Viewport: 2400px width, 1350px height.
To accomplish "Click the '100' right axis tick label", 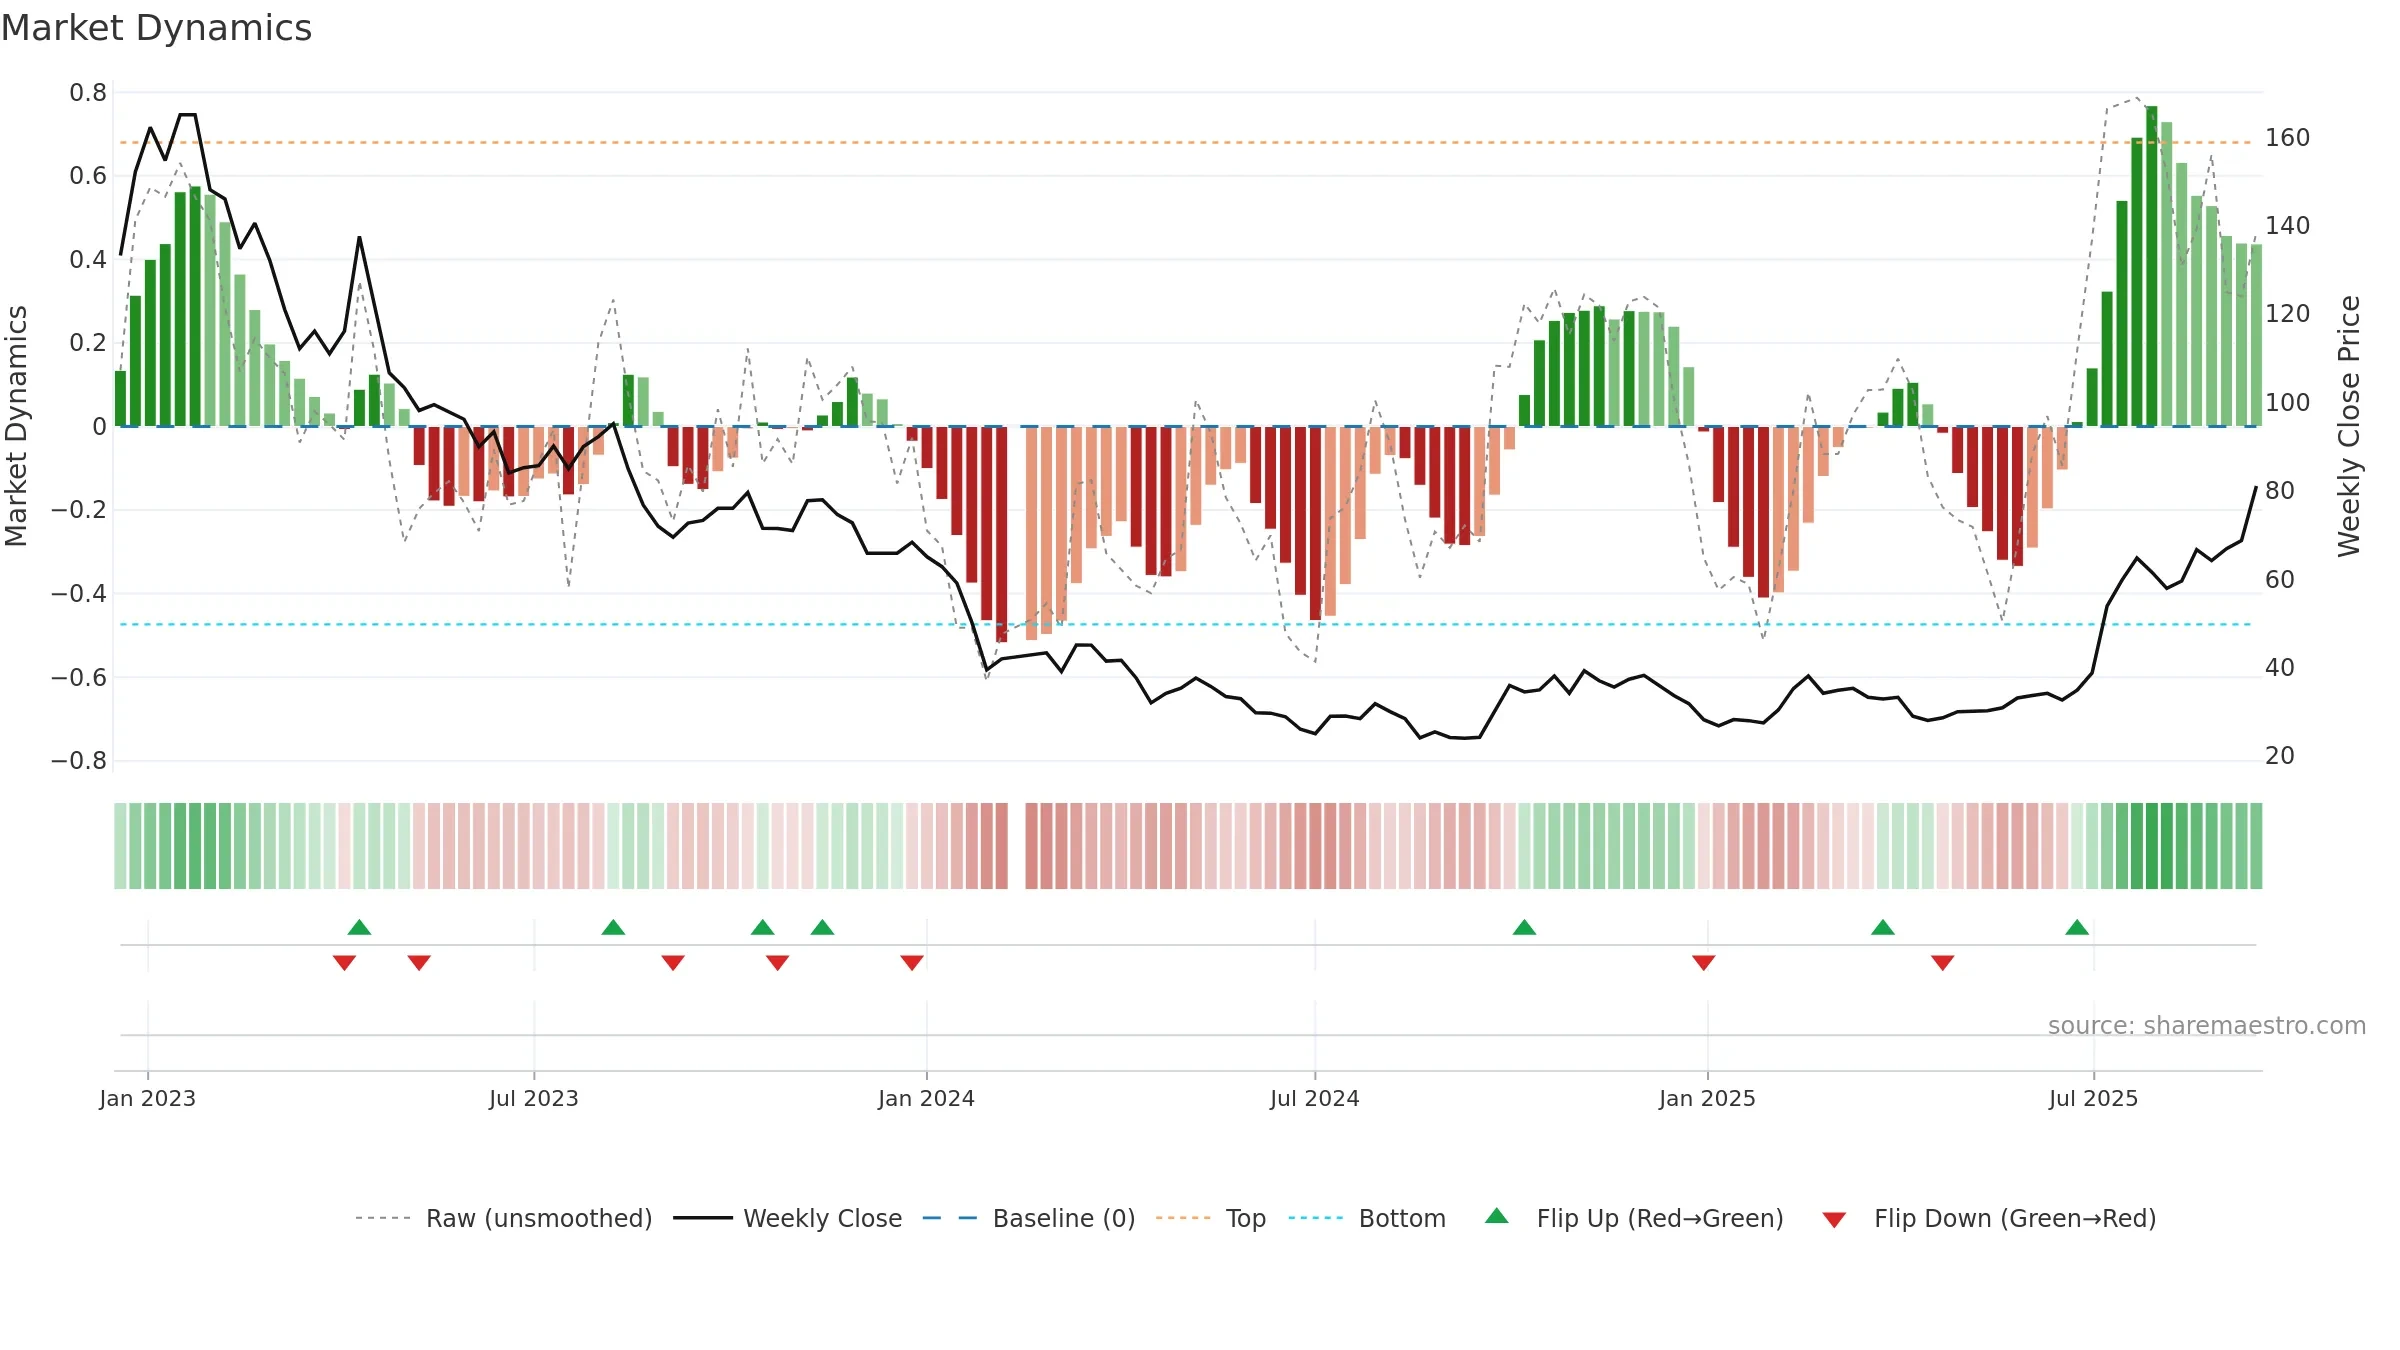I will coord(2288,403).
